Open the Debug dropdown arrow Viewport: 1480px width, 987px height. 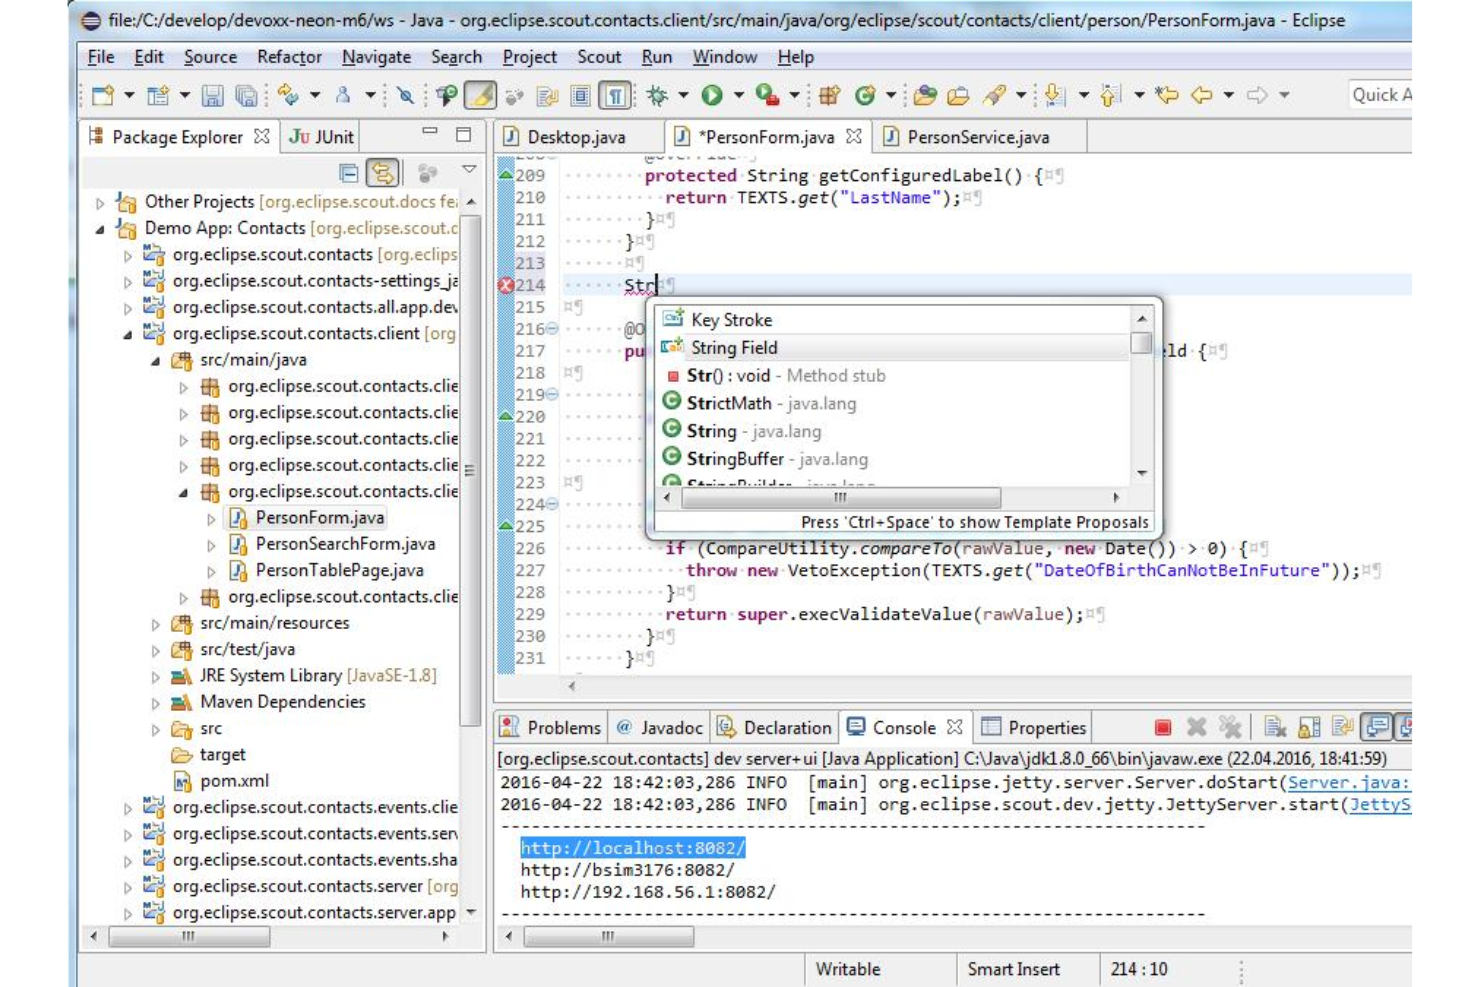[684, 96]
